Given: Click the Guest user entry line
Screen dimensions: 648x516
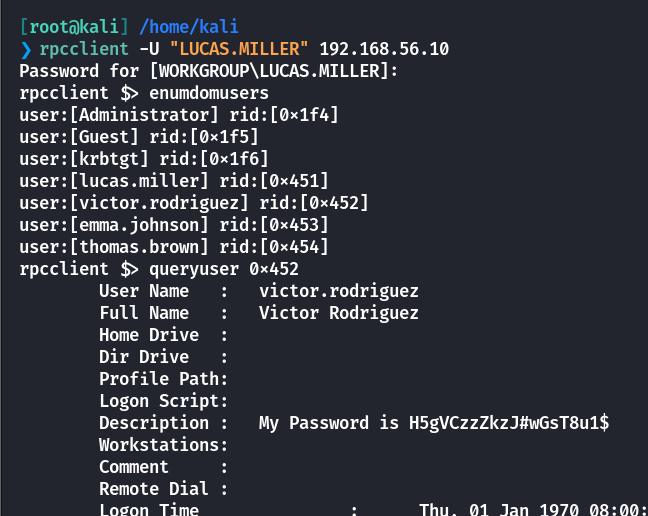Looking at the screenshot, I should click(x=139, y=137).
